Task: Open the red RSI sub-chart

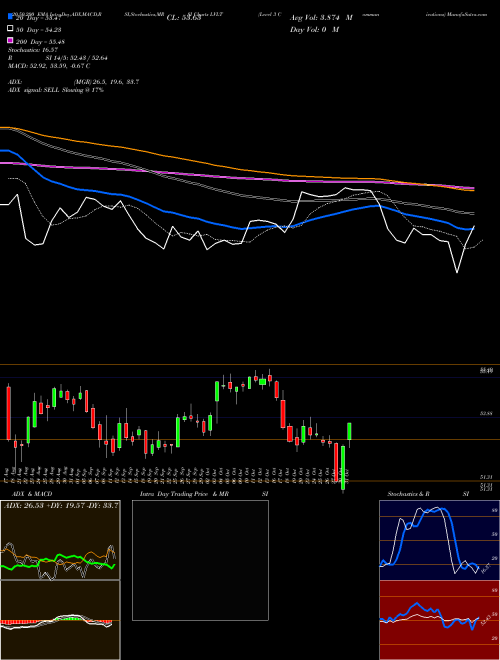Action: [439, 620]
